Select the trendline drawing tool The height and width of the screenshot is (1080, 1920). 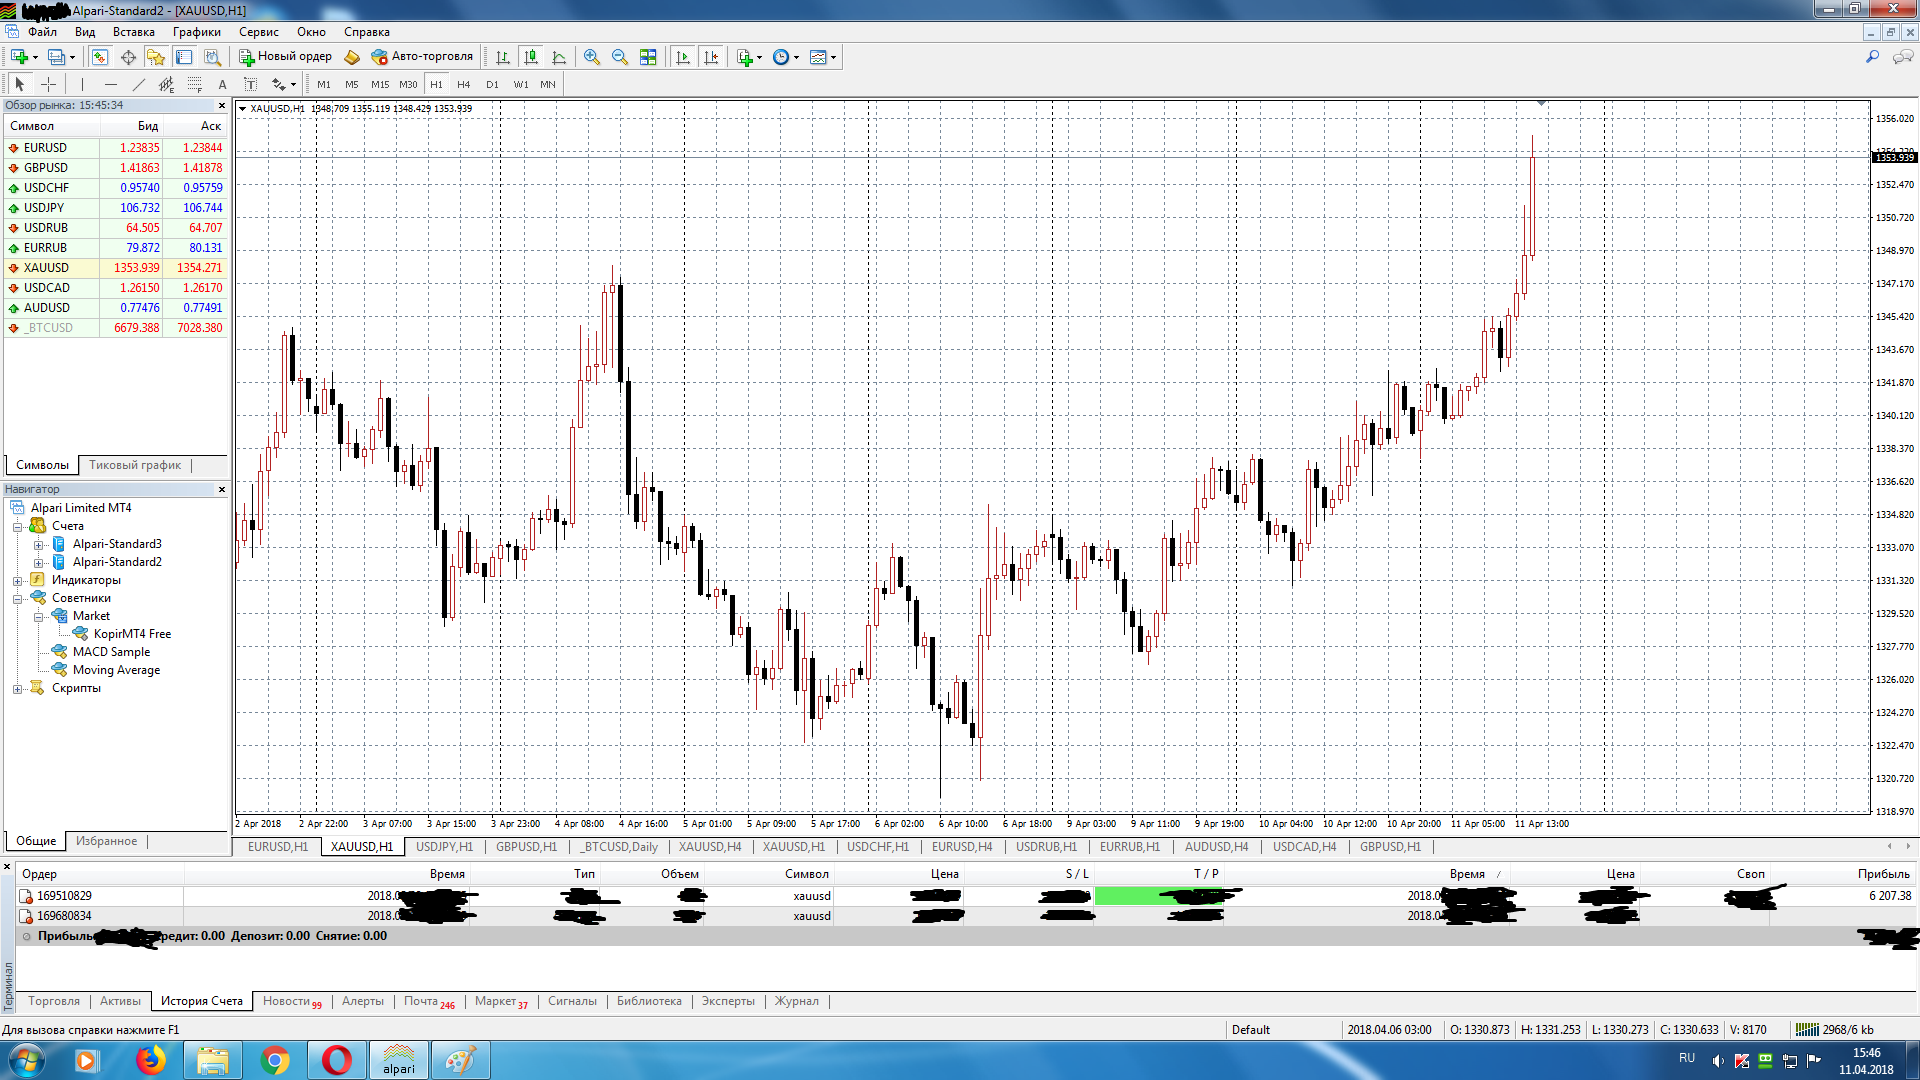(x=139, y=85)
